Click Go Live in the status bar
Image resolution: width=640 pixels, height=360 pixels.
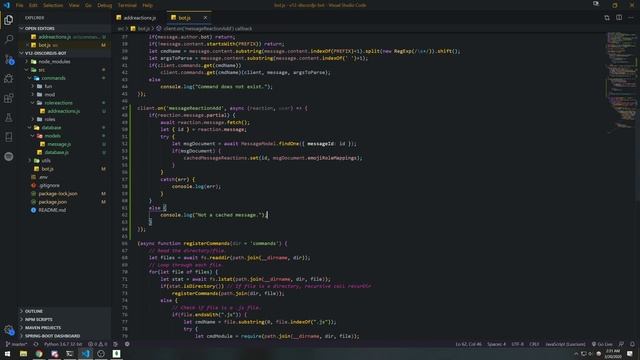point(602,344)
